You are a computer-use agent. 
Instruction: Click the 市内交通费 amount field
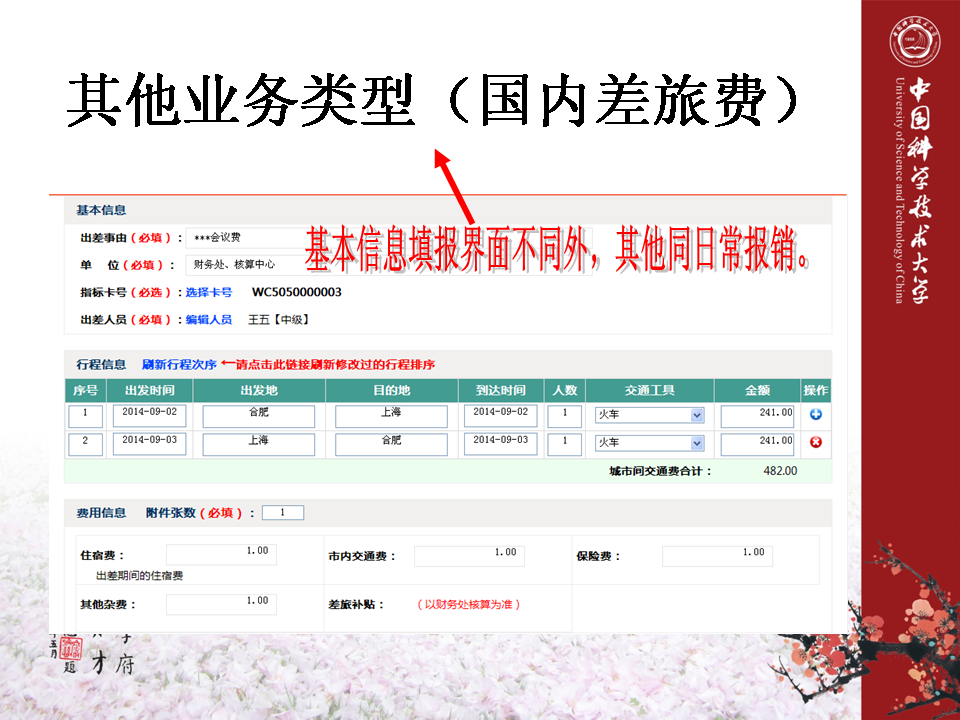pos(469,556)
